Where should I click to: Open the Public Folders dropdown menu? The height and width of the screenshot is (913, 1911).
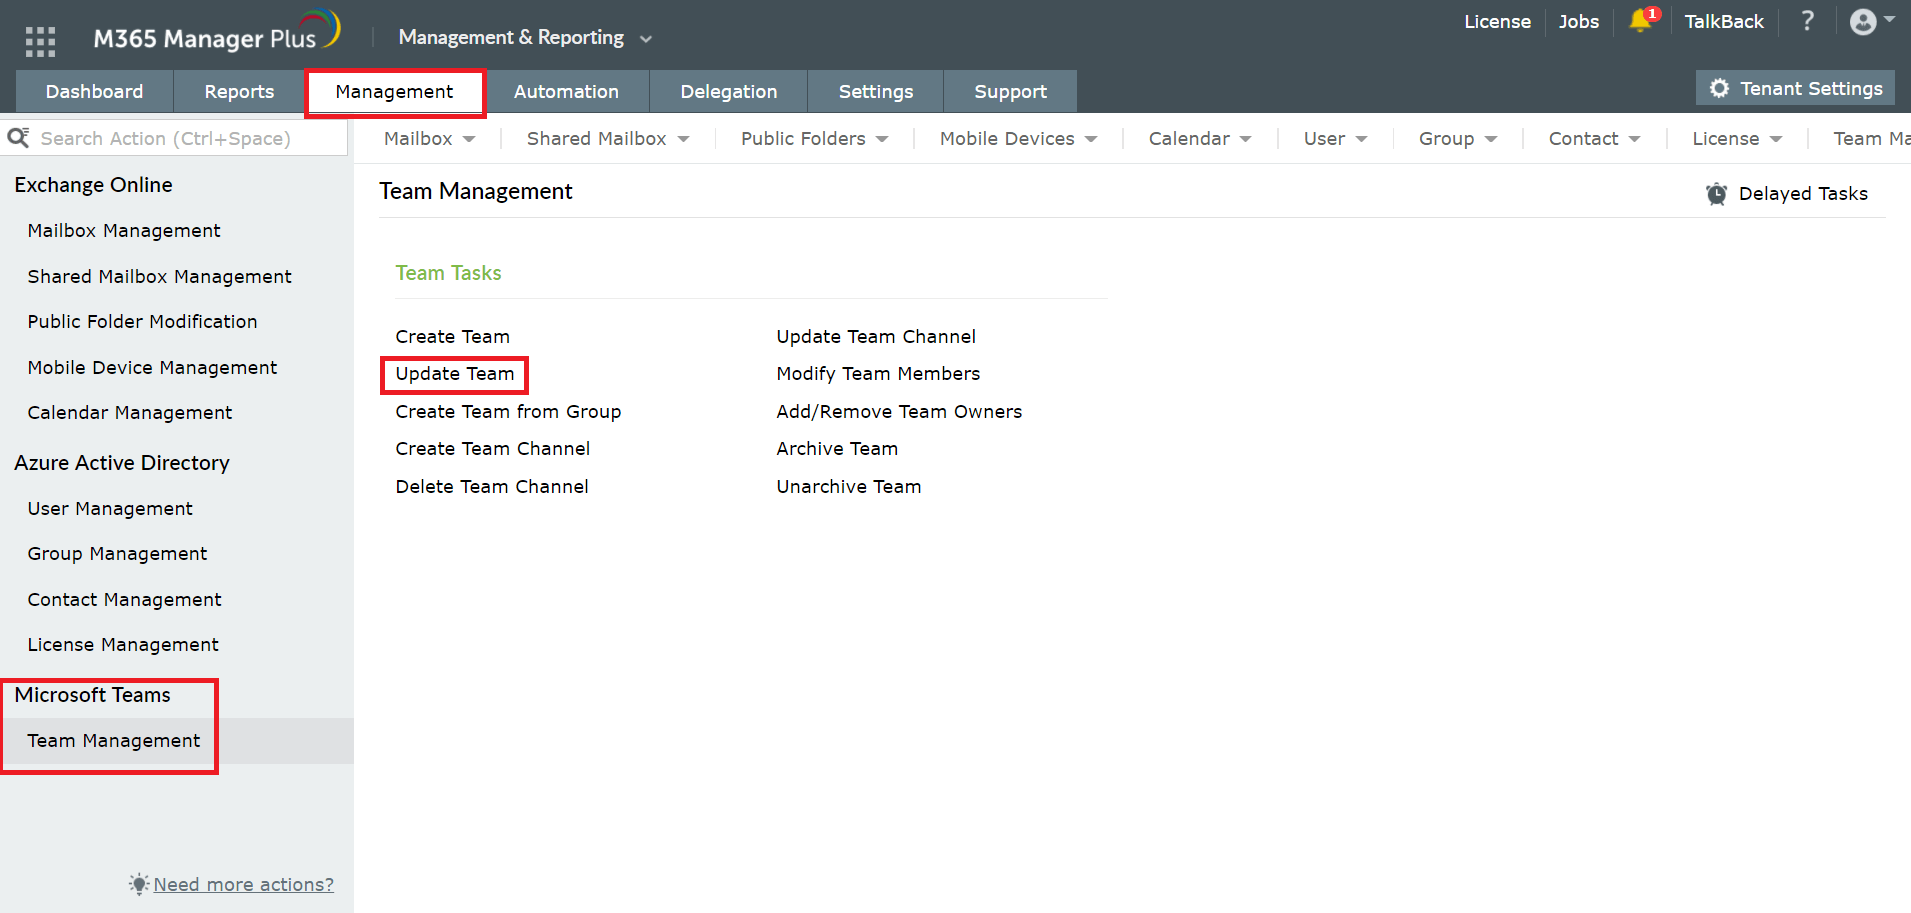click(x=814, y=139)
